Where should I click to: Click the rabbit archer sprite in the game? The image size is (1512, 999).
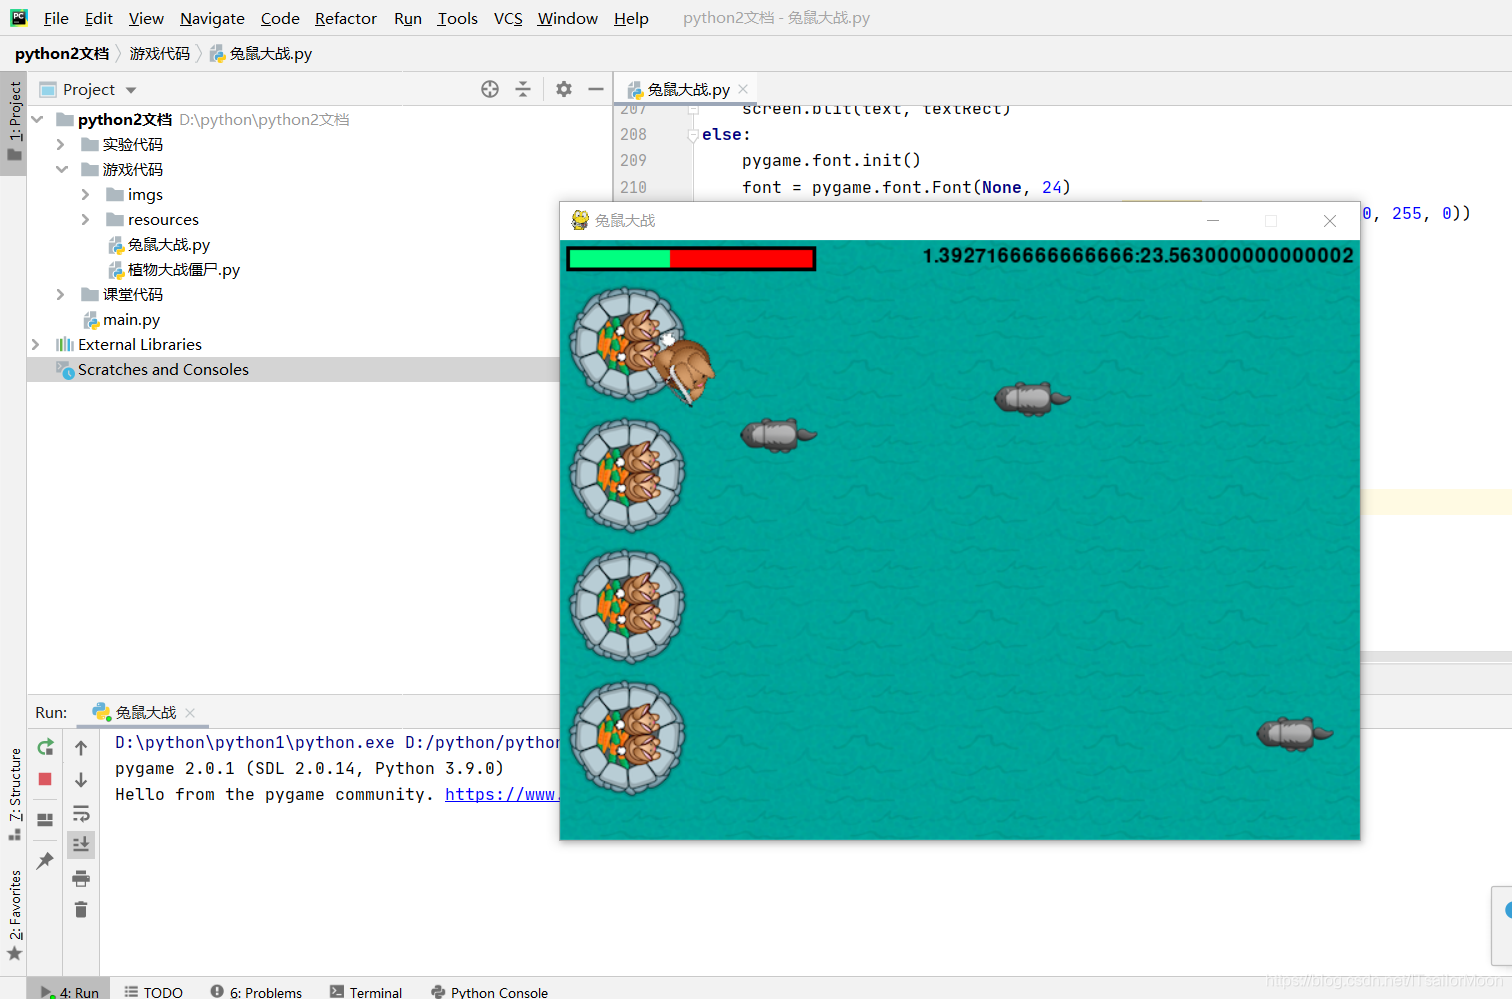point(684,370)
